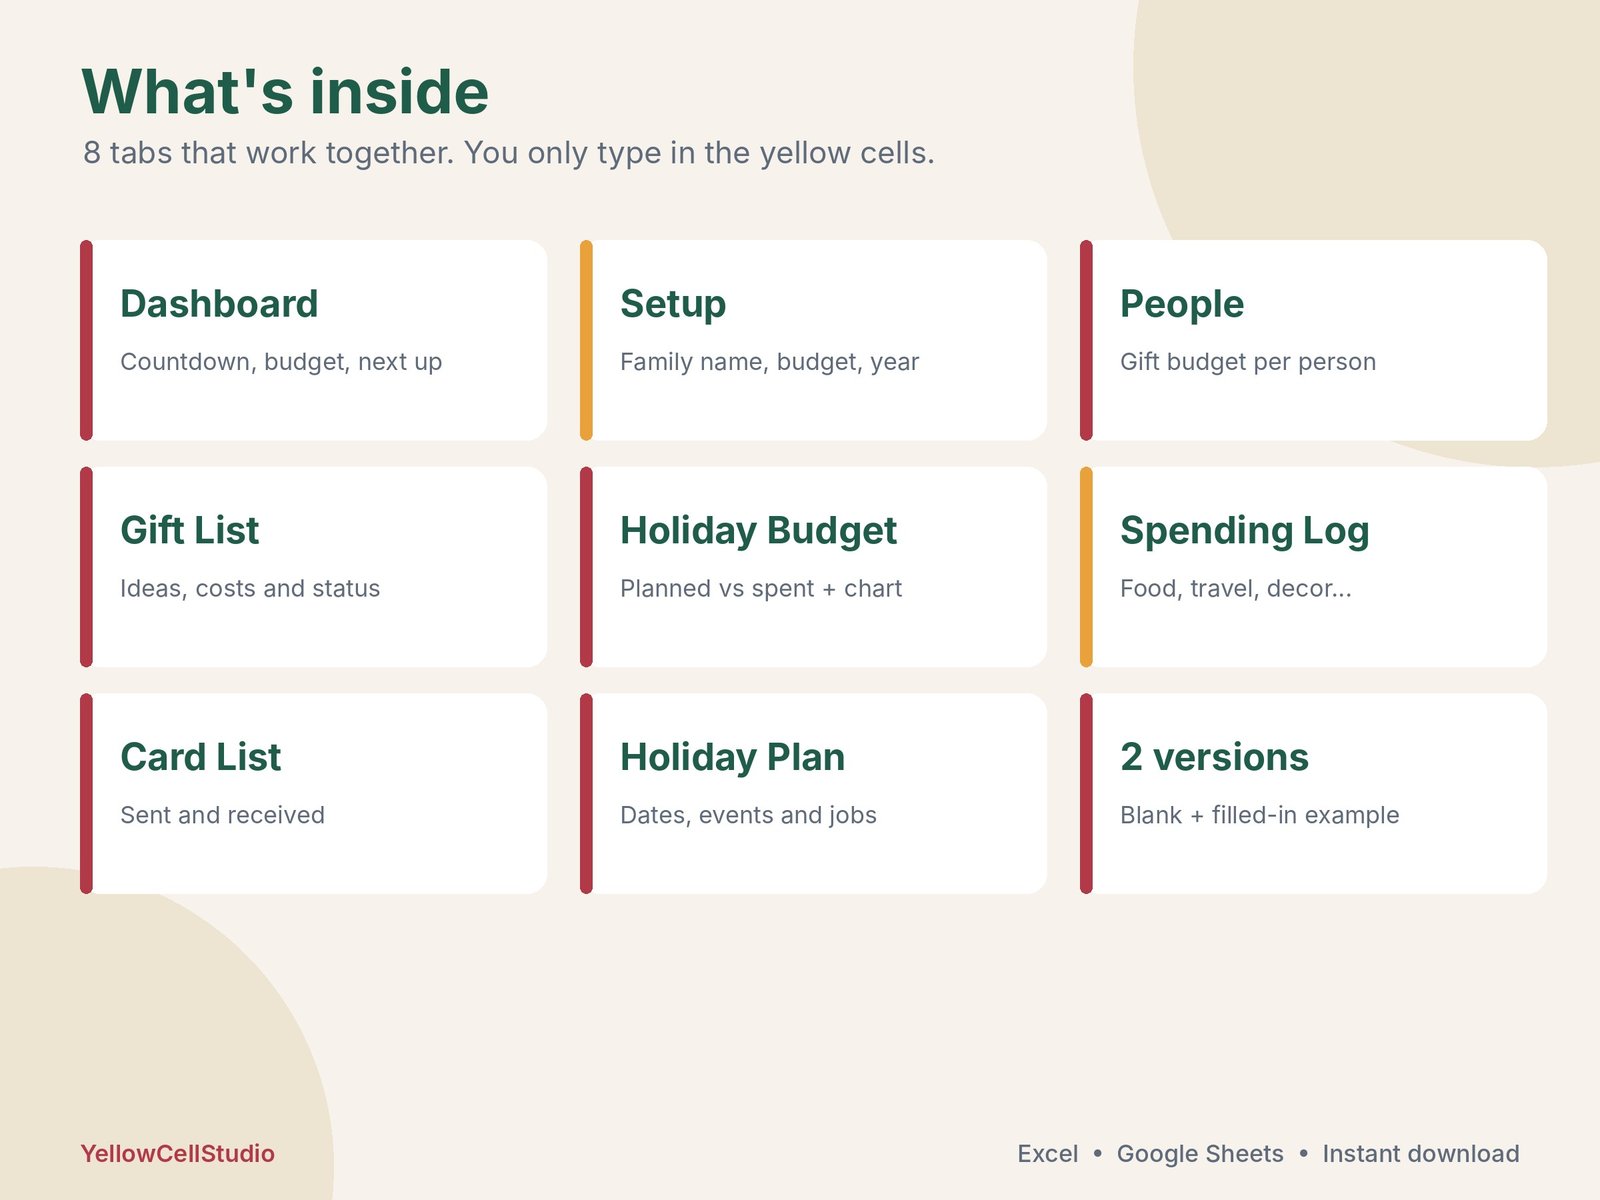Click the "What's inside" heading

pos(285,92)
